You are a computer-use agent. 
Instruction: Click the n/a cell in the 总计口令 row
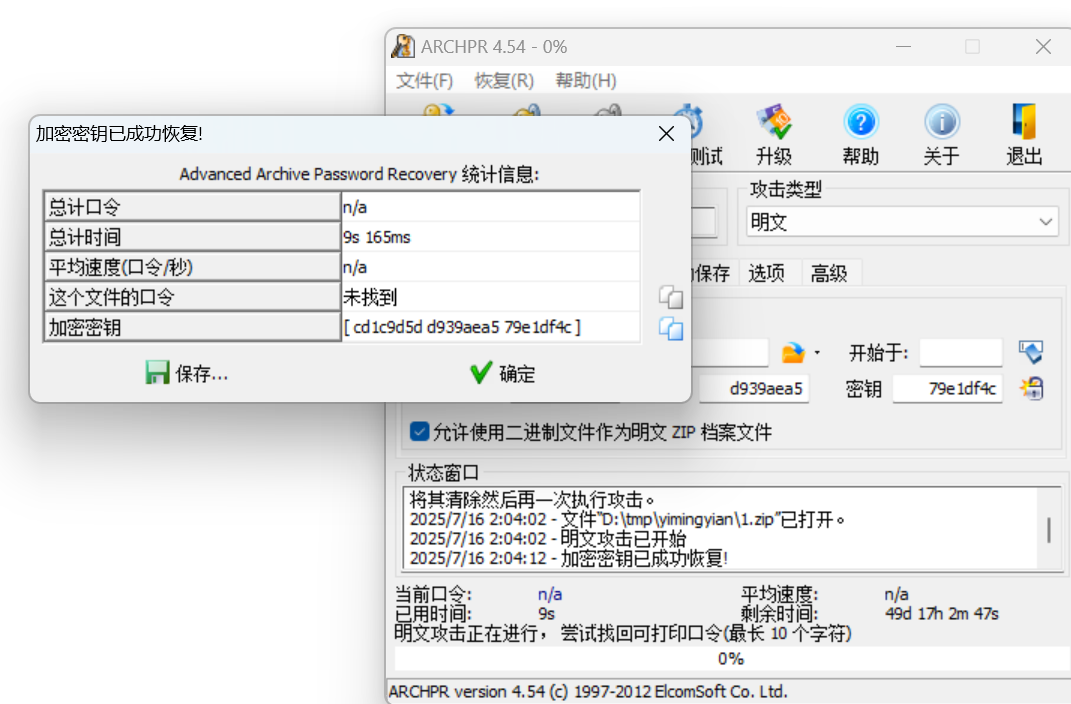(490, 207)
